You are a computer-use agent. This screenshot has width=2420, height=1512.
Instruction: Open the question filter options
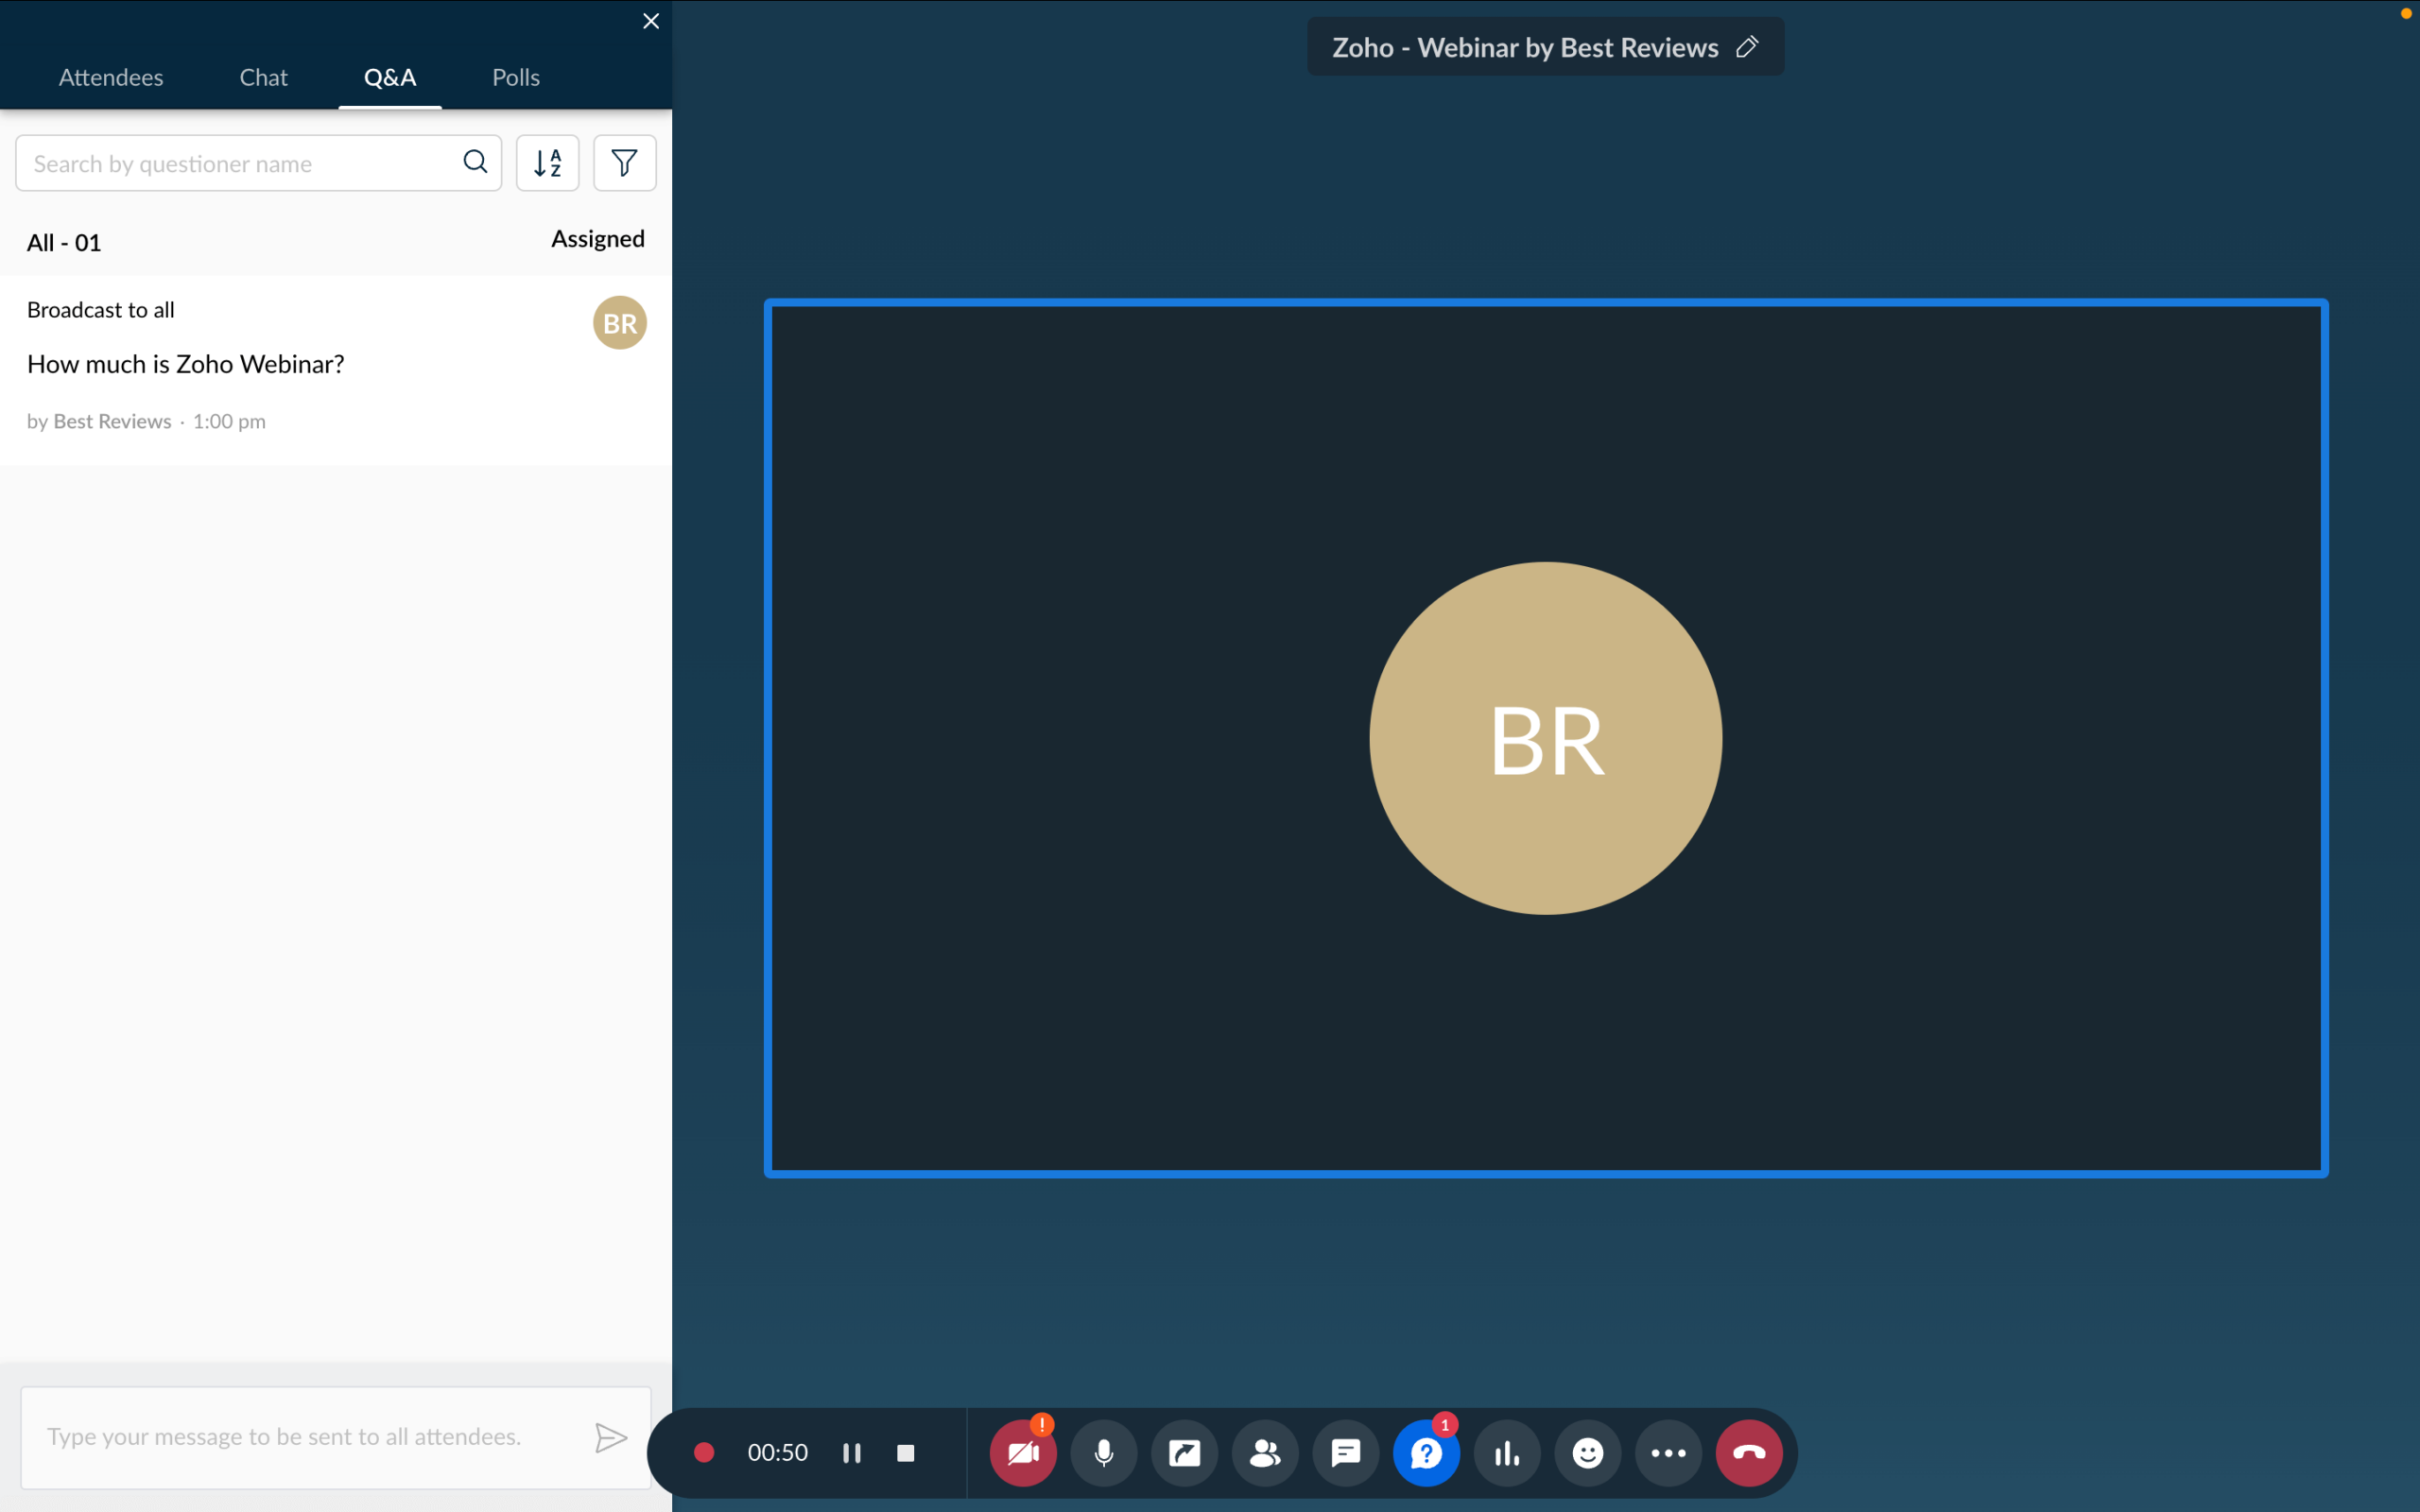click(624, 162)
